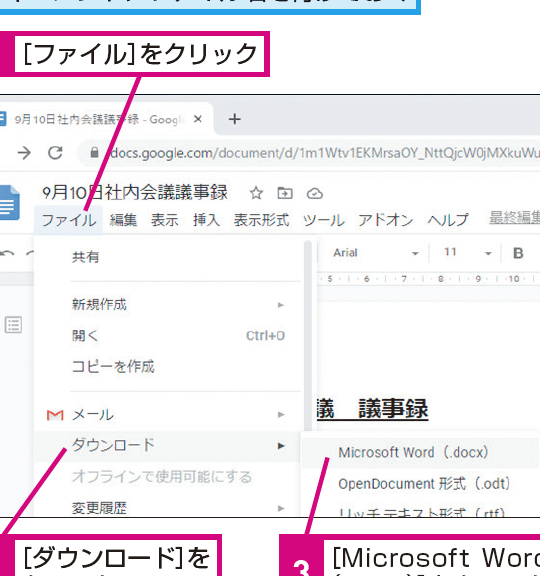Click the undo arrow in toolbar
This screenshot has height=576, width=540.
(7, 253)
